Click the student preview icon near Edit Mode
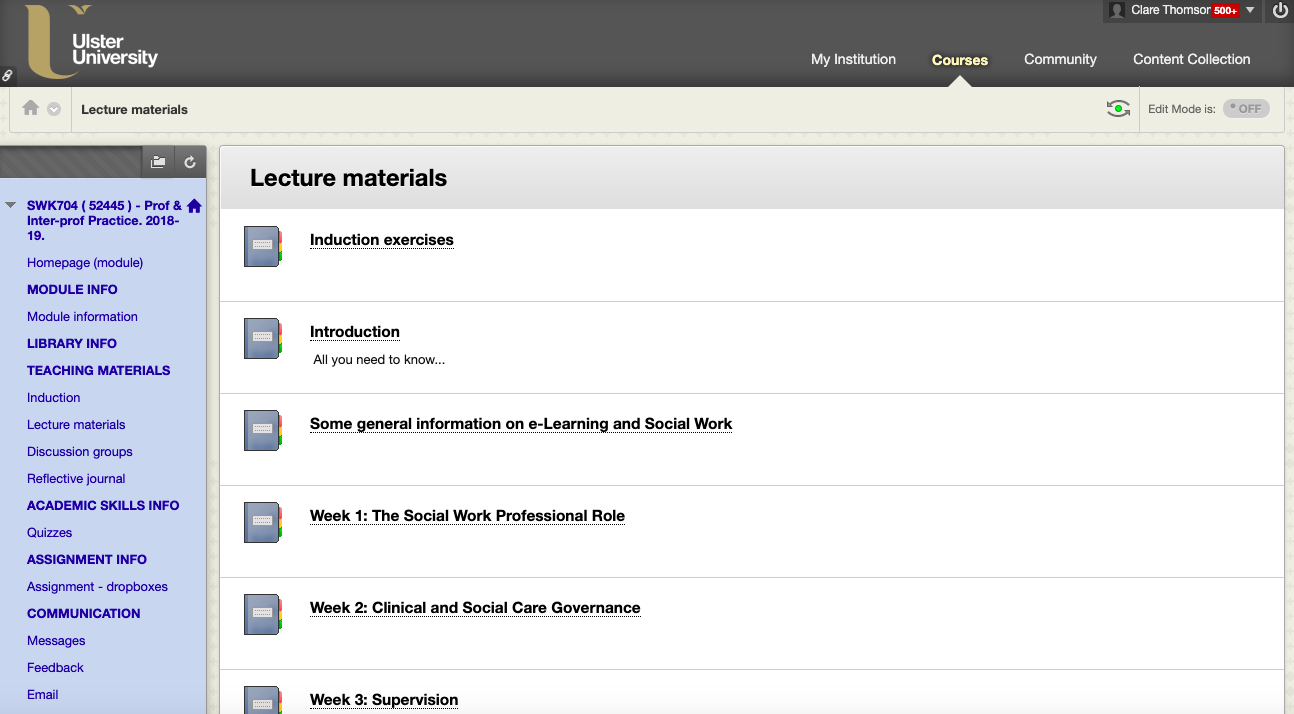 pos(1118,108)
